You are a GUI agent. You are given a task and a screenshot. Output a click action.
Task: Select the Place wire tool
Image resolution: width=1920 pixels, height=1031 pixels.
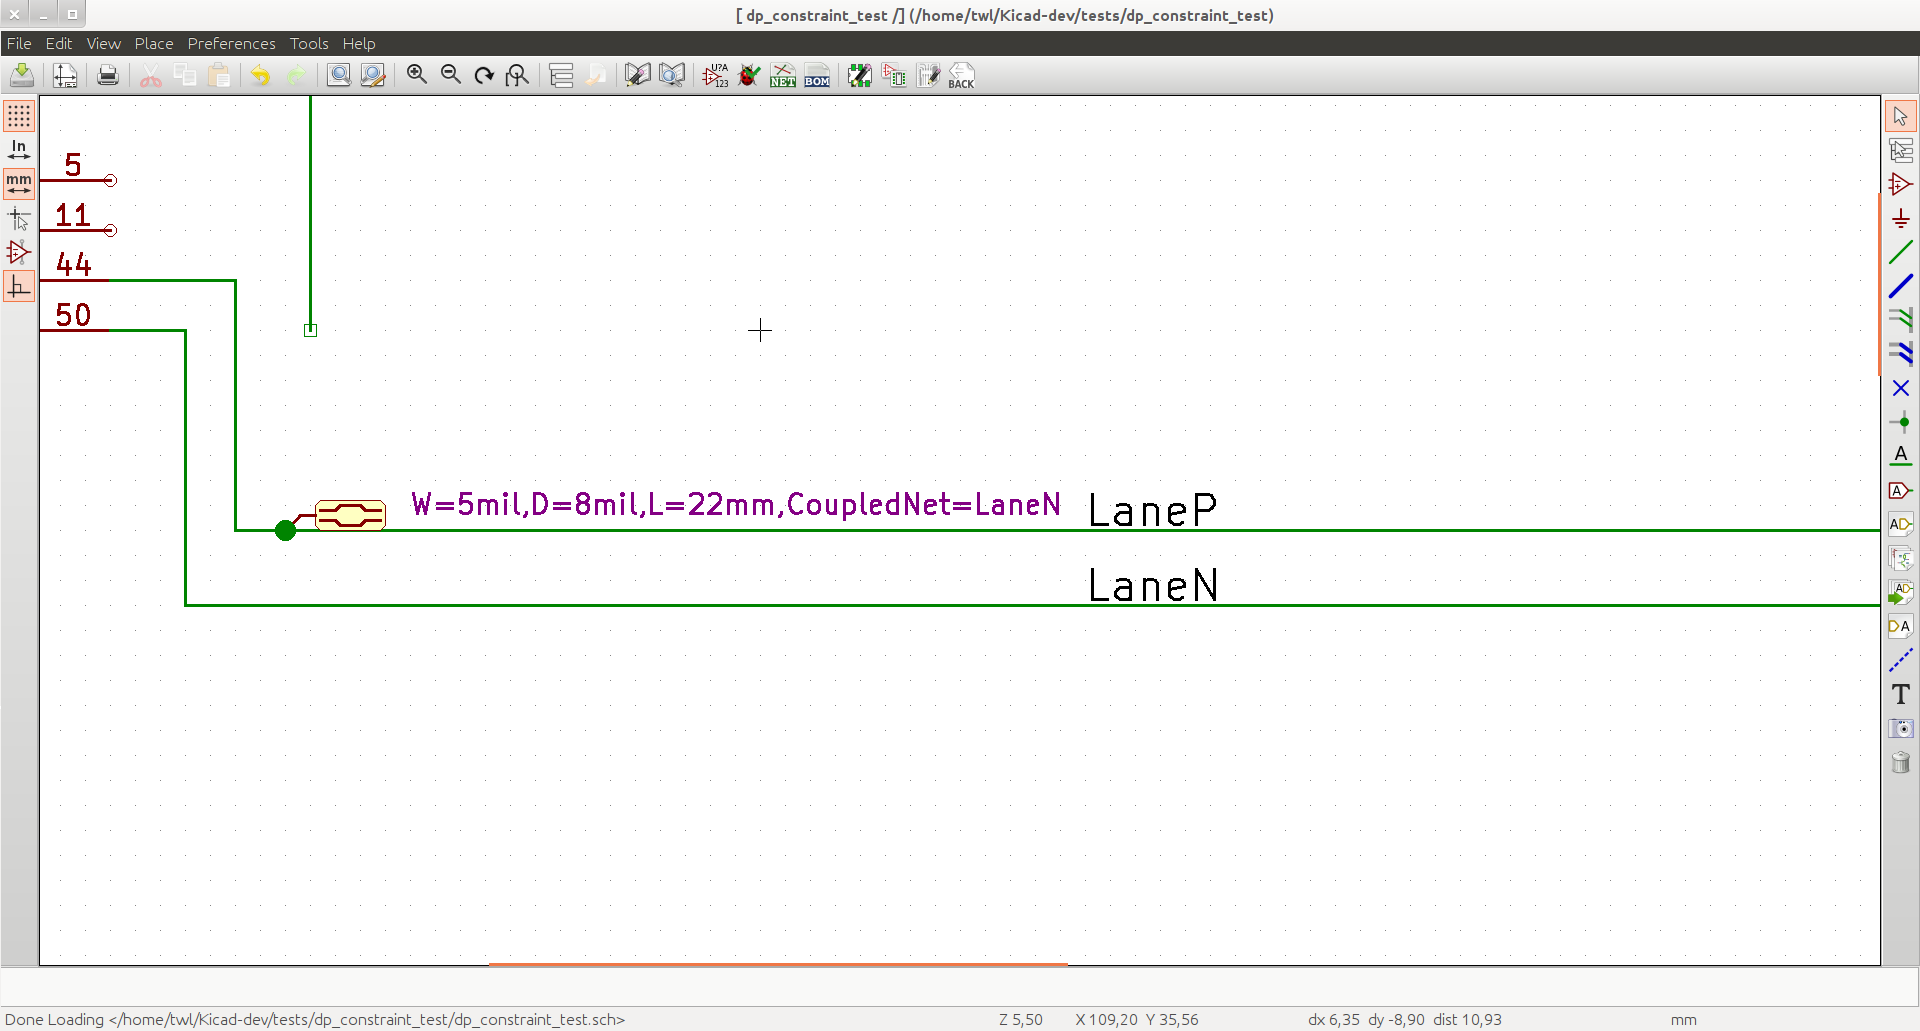pos(1901,252)
